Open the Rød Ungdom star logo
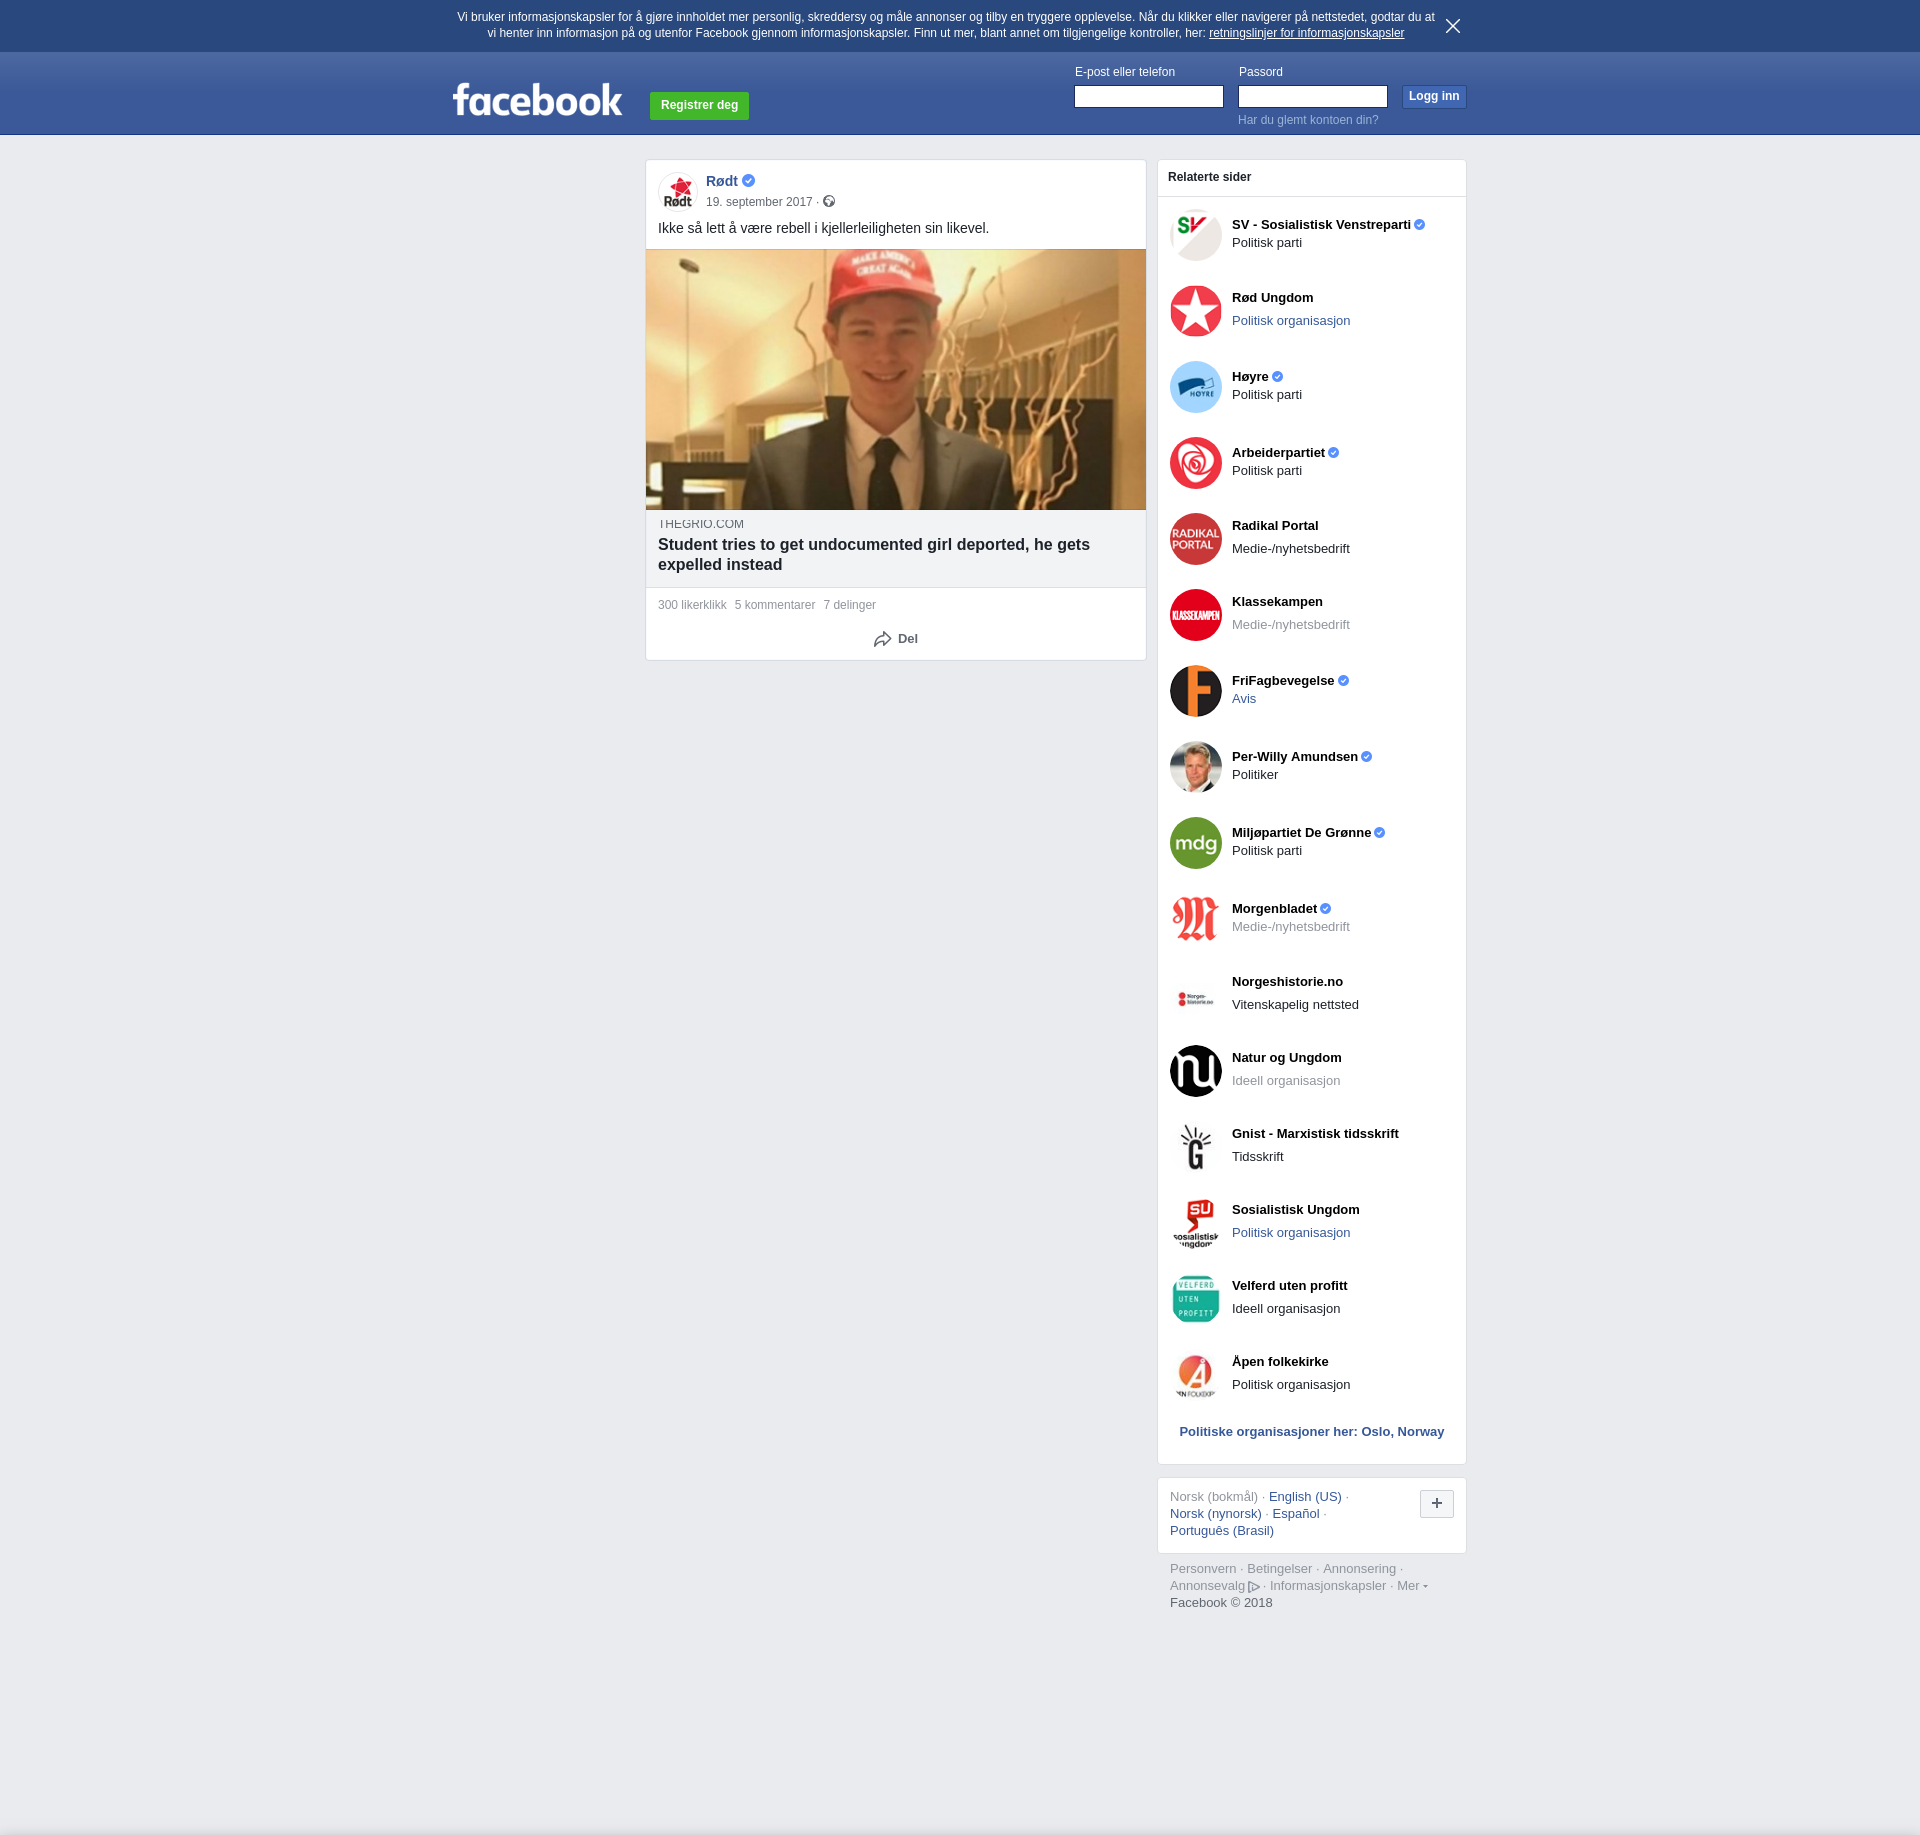Viewport: 1920px width, 1835px height. pos(1195,311)
